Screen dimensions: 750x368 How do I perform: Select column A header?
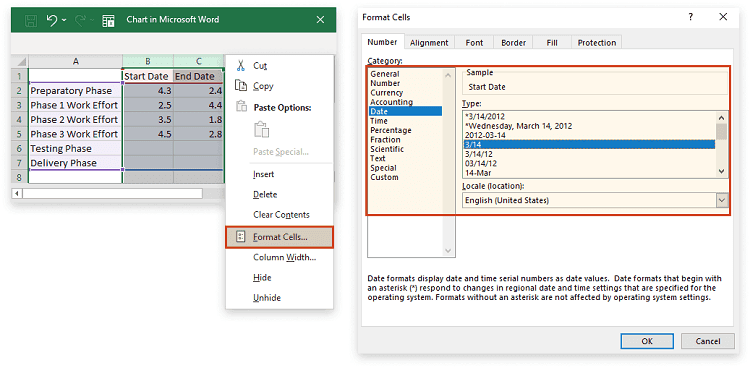coord(76,61)
